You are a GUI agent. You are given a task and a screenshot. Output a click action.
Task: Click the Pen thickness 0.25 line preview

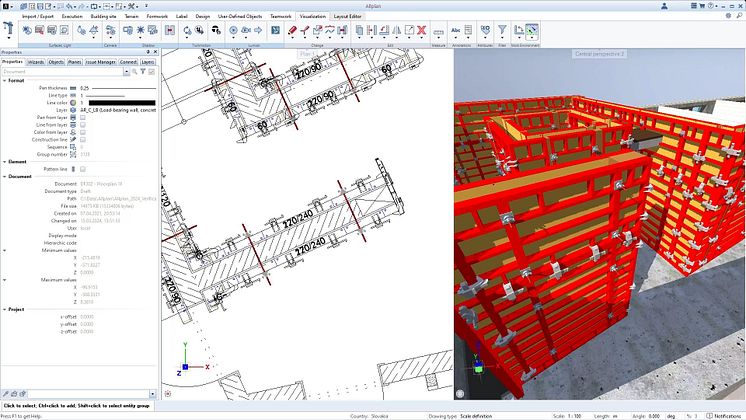click(x=124, y=88)
